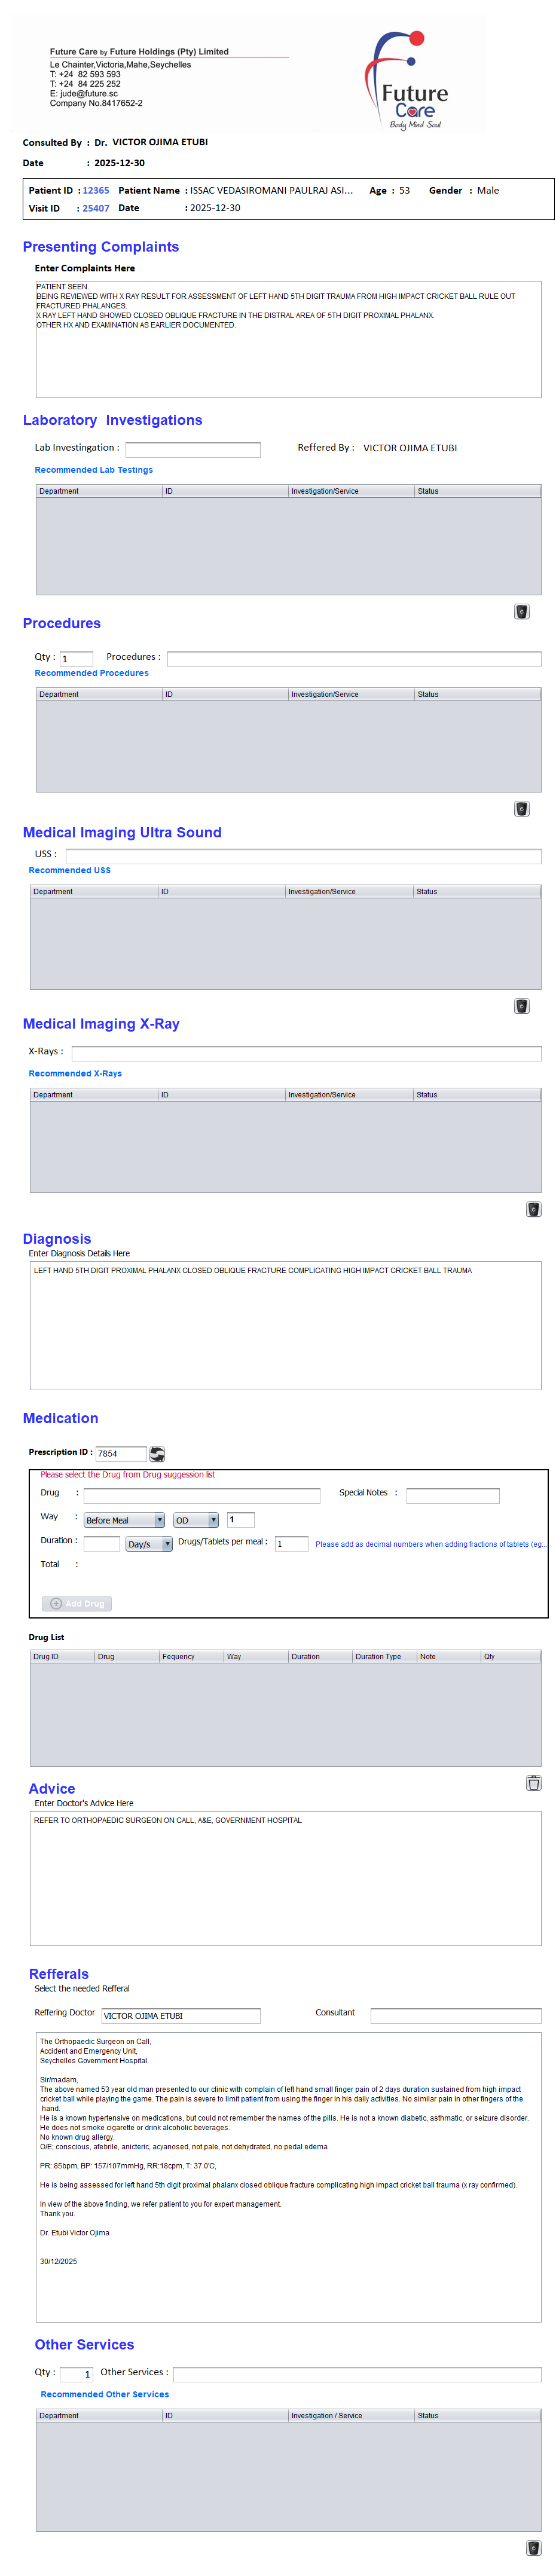Click the delete icon under Procedures table
The width and height of the screenshot is (556, 2576).
521,809
